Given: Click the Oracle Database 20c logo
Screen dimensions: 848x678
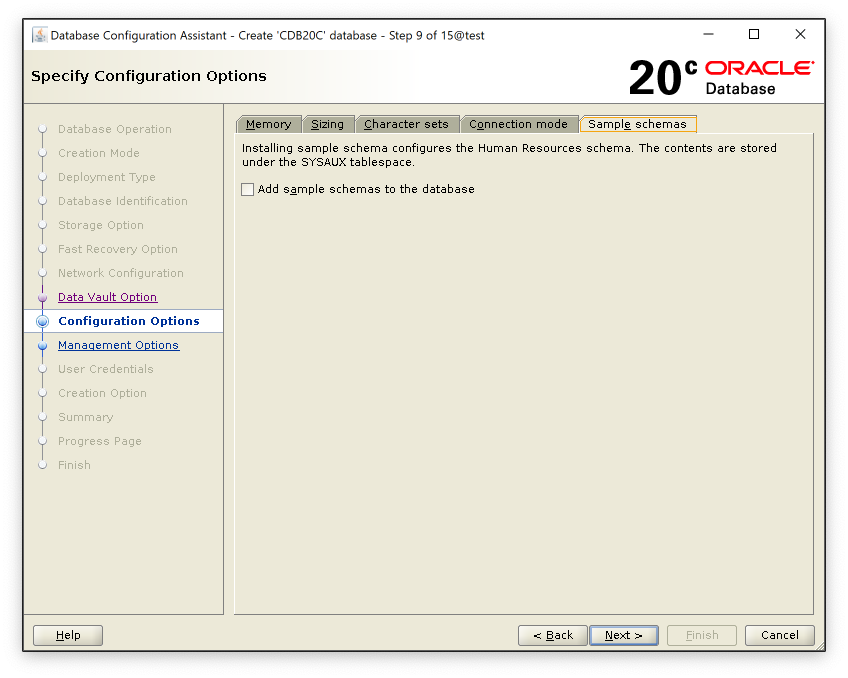Looking at the screenshot, I should (x=721, y=77).
